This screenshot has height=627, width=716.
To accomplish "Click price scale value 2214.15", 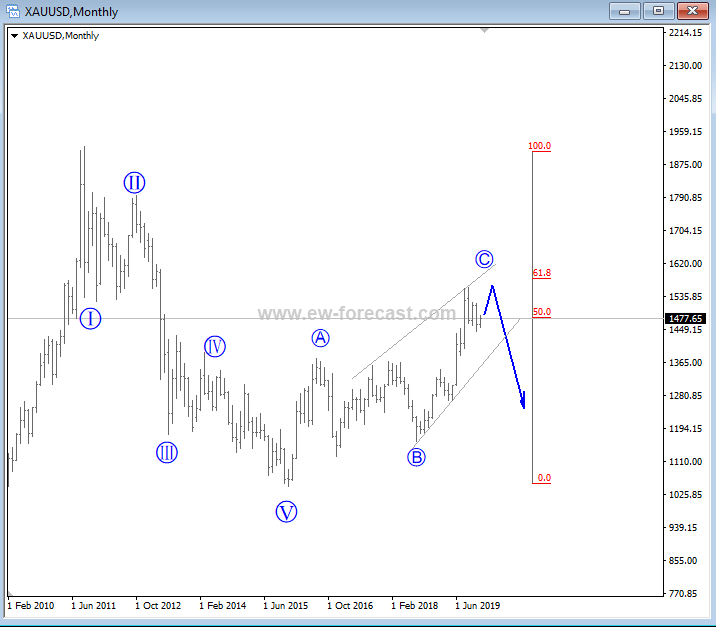I will coord(685,32).
